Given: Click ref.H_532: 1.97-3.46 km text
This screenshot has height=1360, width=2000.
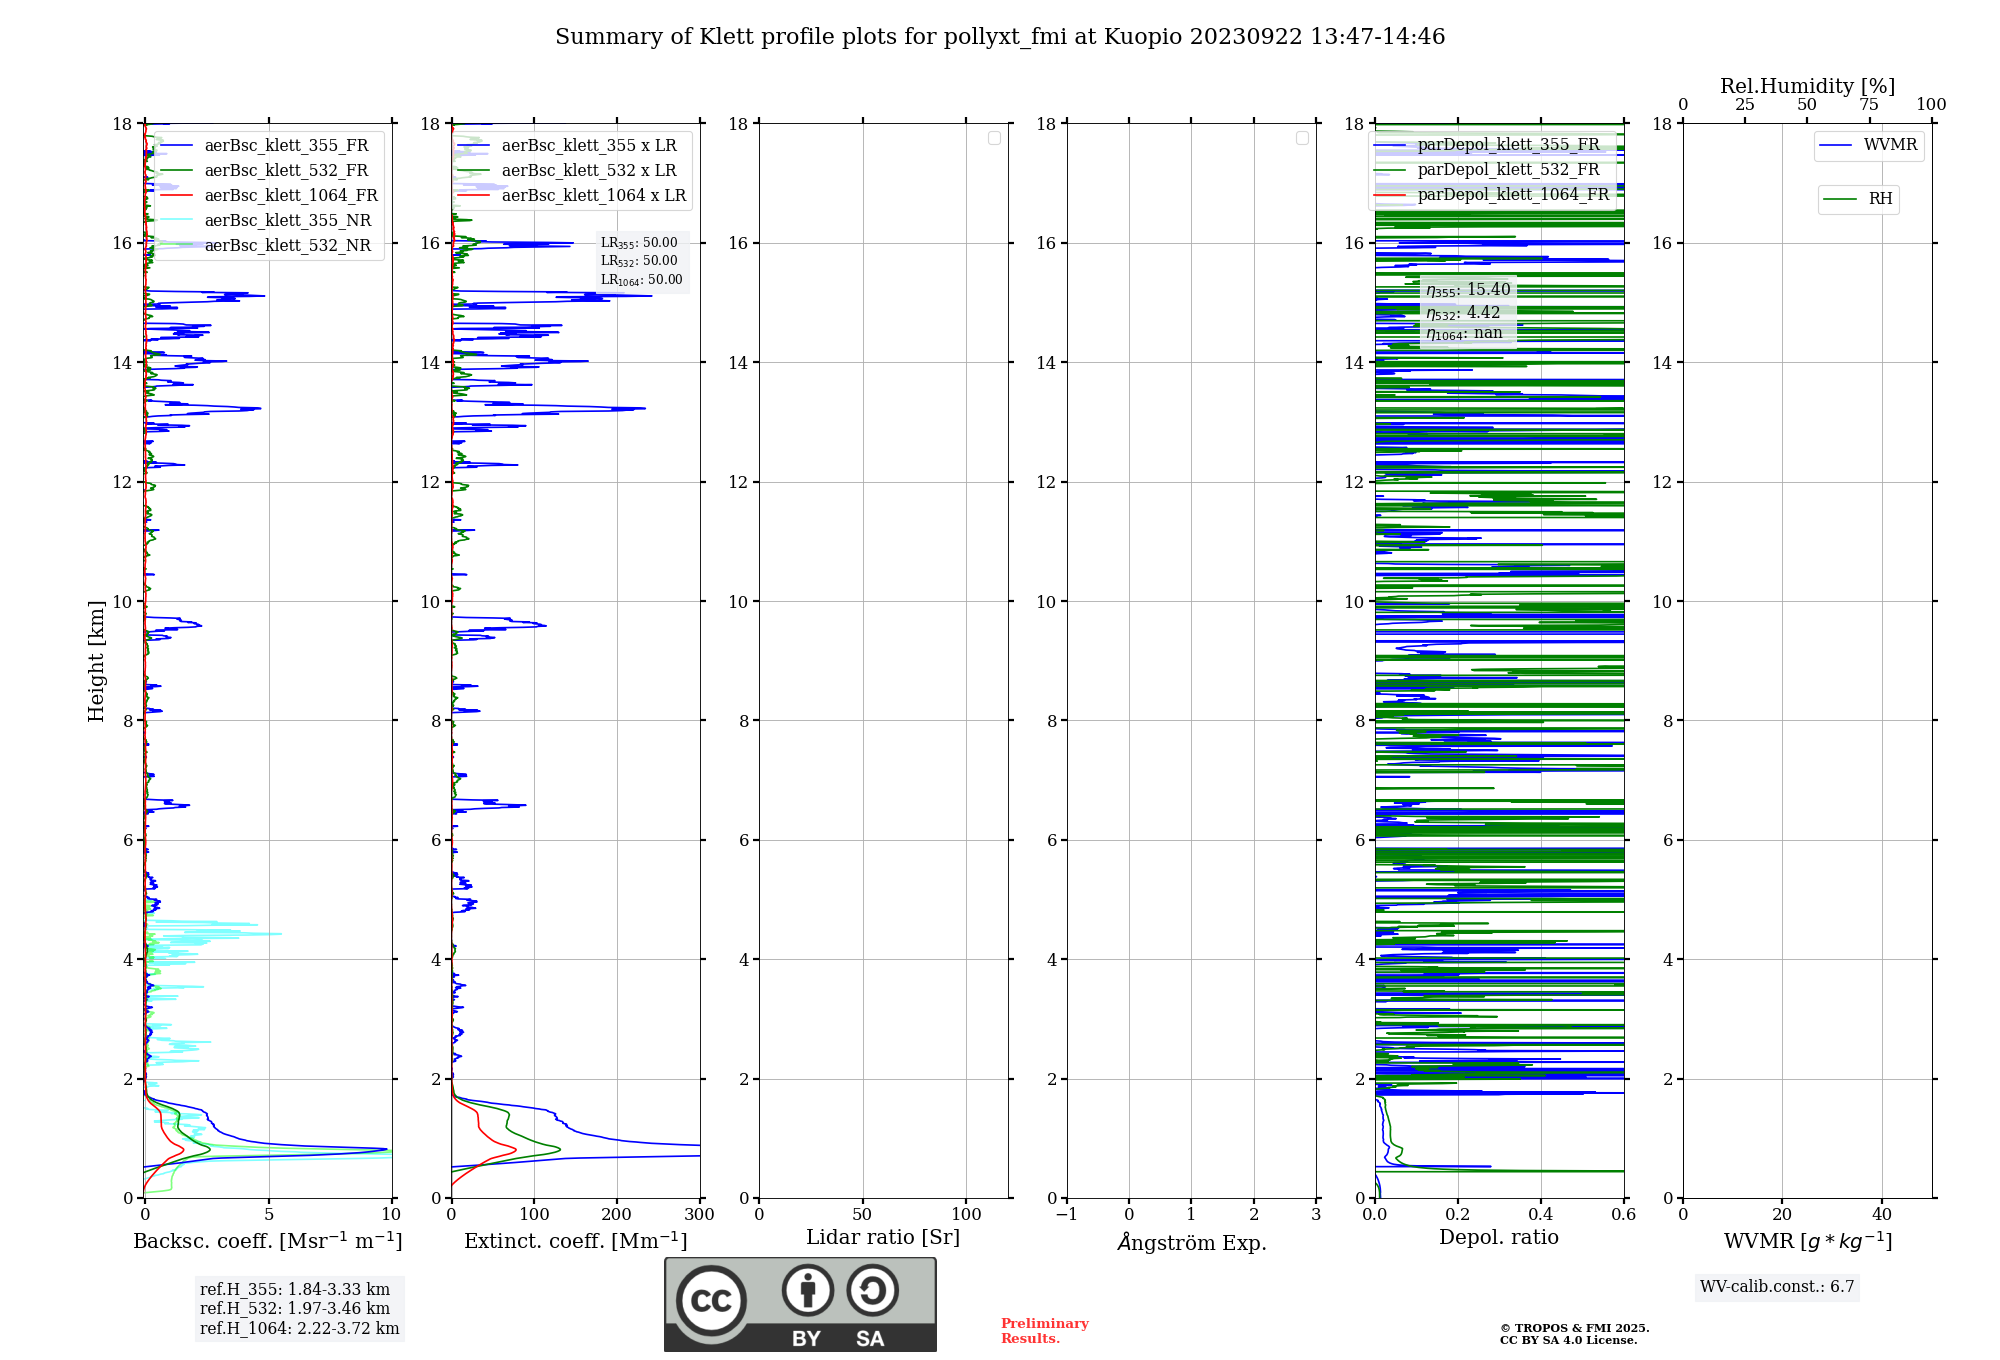Looking at the screenshot, I should pos(295,1309).
